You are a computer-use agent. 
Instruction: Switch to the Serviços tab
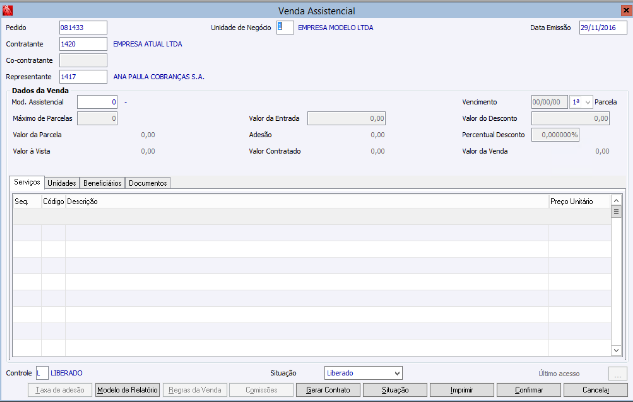click(x=27, y=182)
